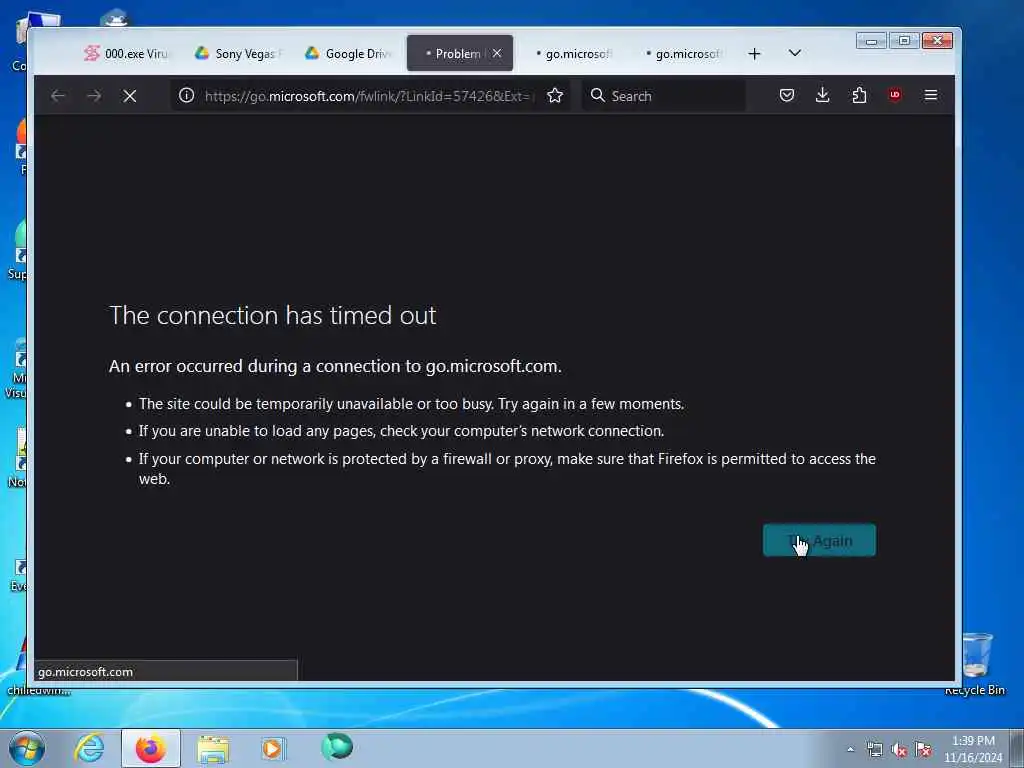Open Windows Explorer folder on taskbar

point(213,749)
